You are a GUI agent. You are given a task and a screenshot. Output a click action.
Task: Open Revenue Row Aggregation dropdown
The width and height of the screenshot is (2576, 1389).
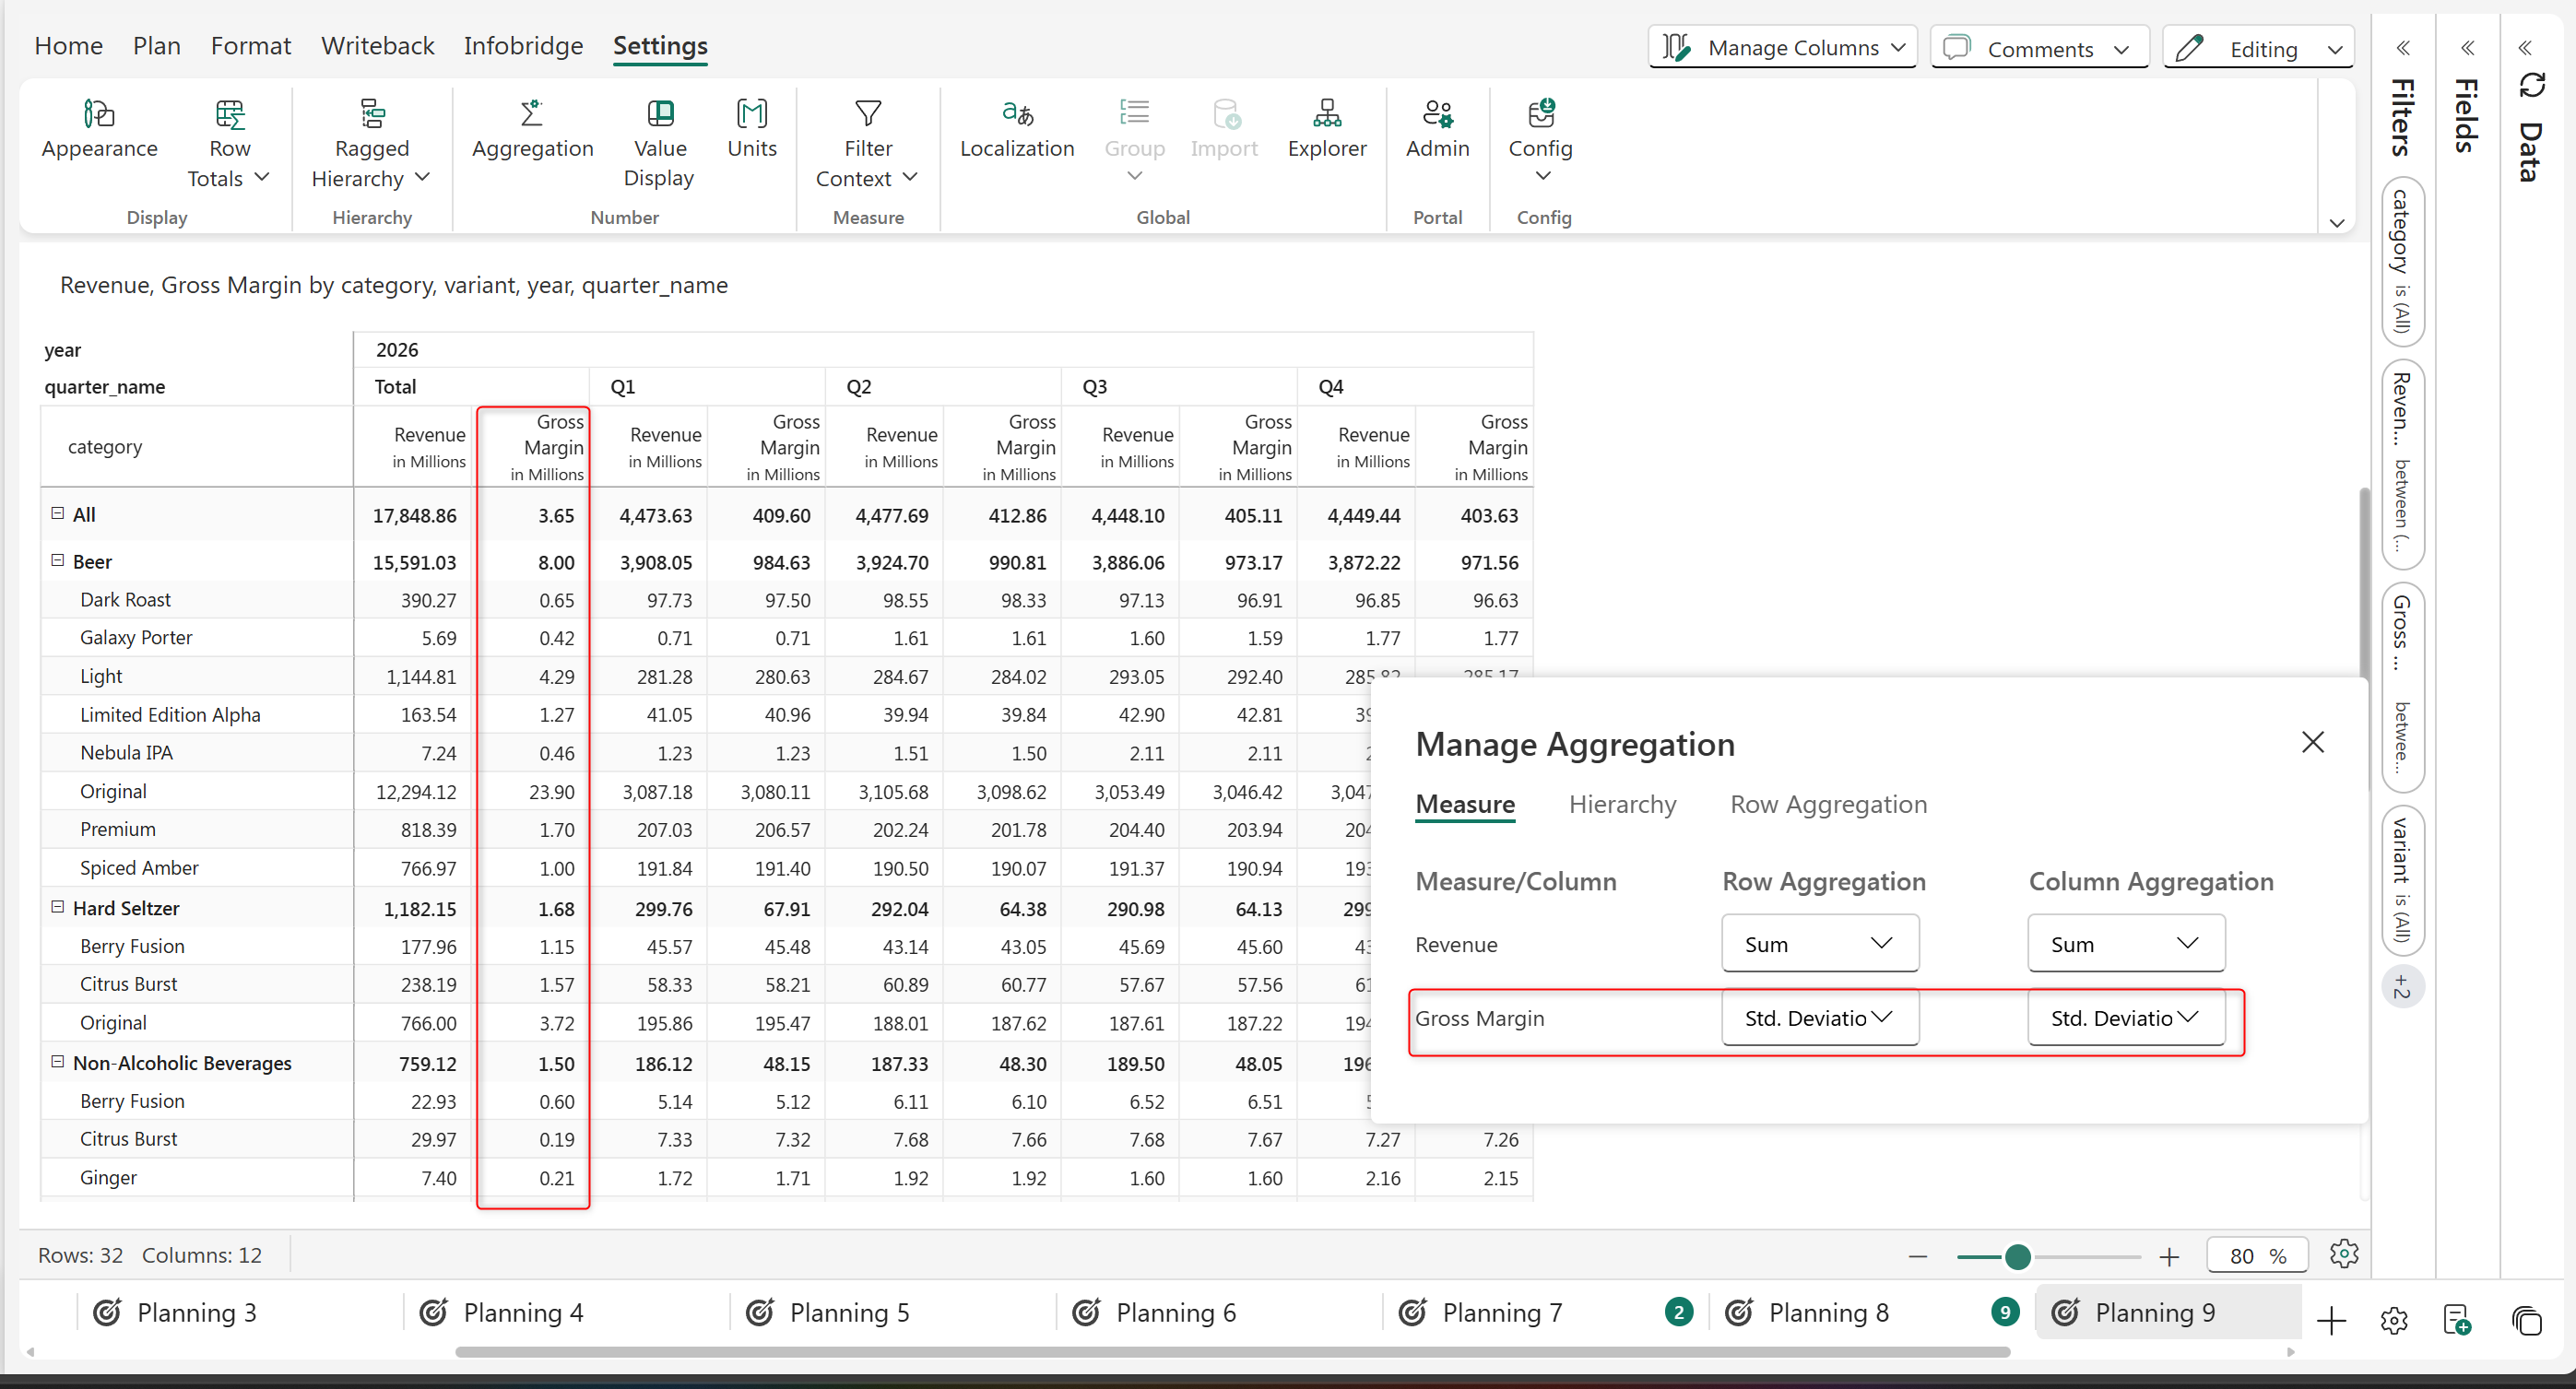(1819, 943)
